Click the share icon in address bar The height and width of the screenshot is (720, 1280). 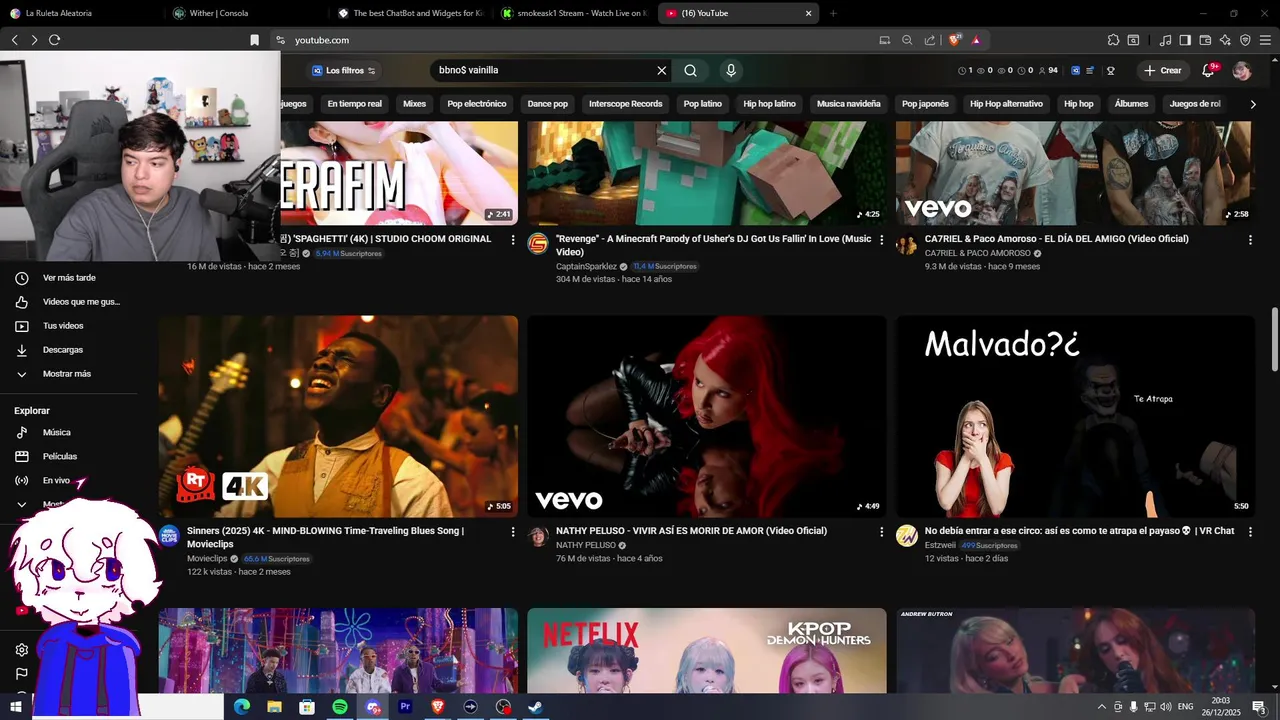(x=930, y=40)
